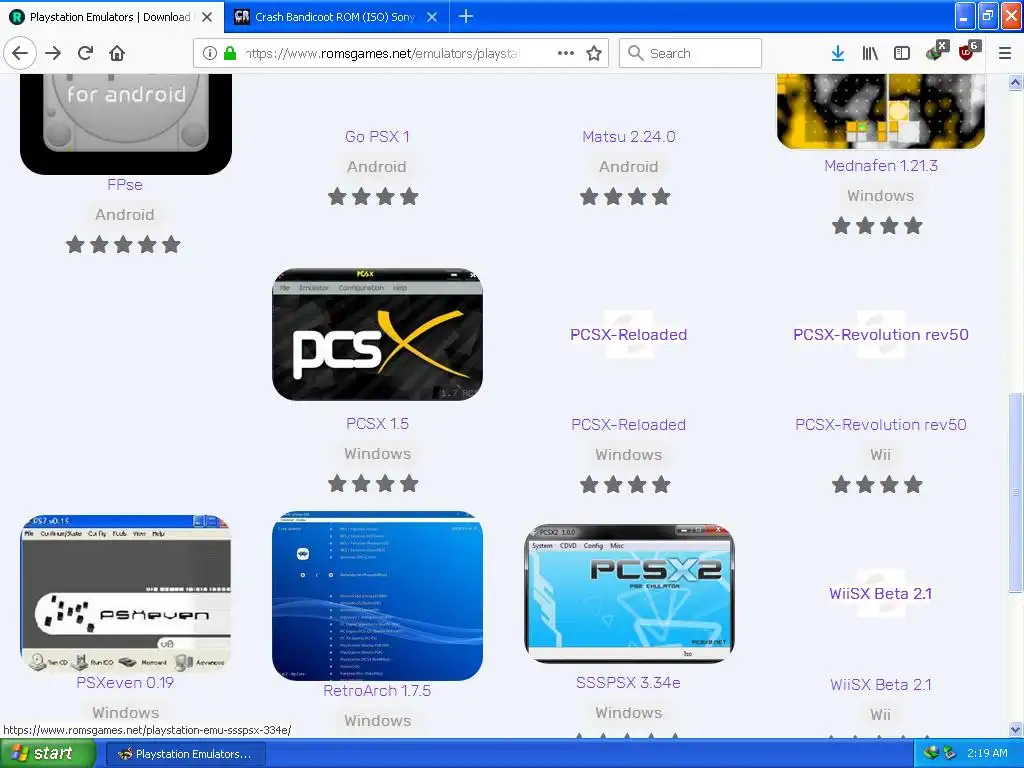Open the upper WiiSX Beta 2.1 placeholder title
1024x768 pixels.
click(880, 594)
